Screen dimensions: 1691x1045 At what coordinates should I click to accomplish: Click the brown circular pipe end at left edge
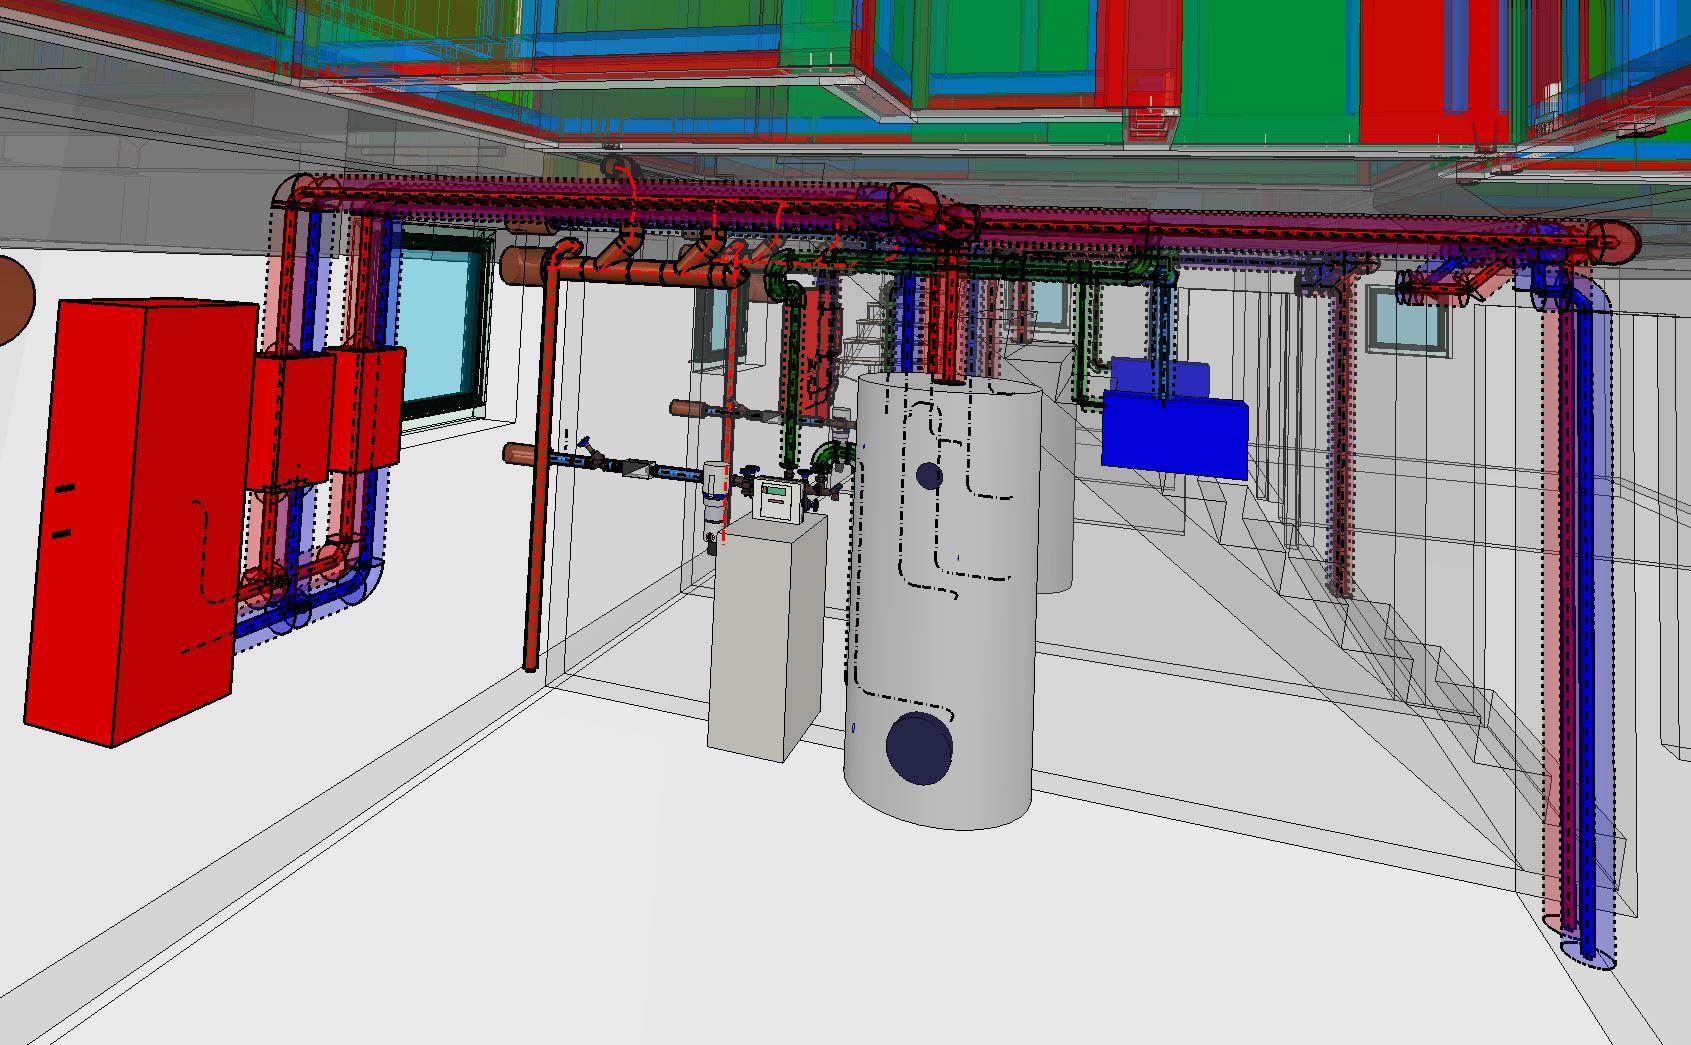point(12,300)
